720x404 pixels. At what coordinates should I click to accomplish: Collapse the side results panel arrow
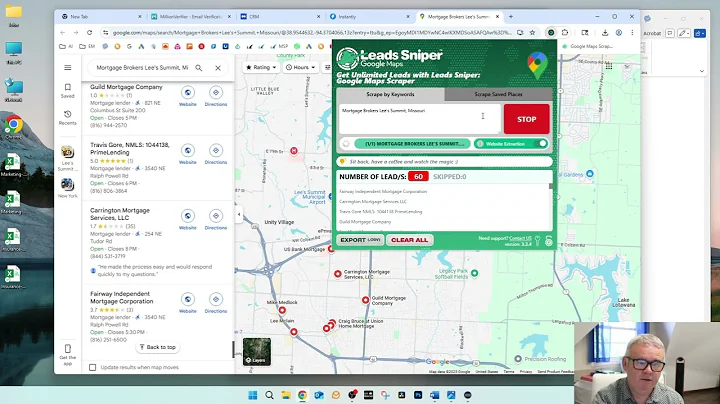point(239,214)
